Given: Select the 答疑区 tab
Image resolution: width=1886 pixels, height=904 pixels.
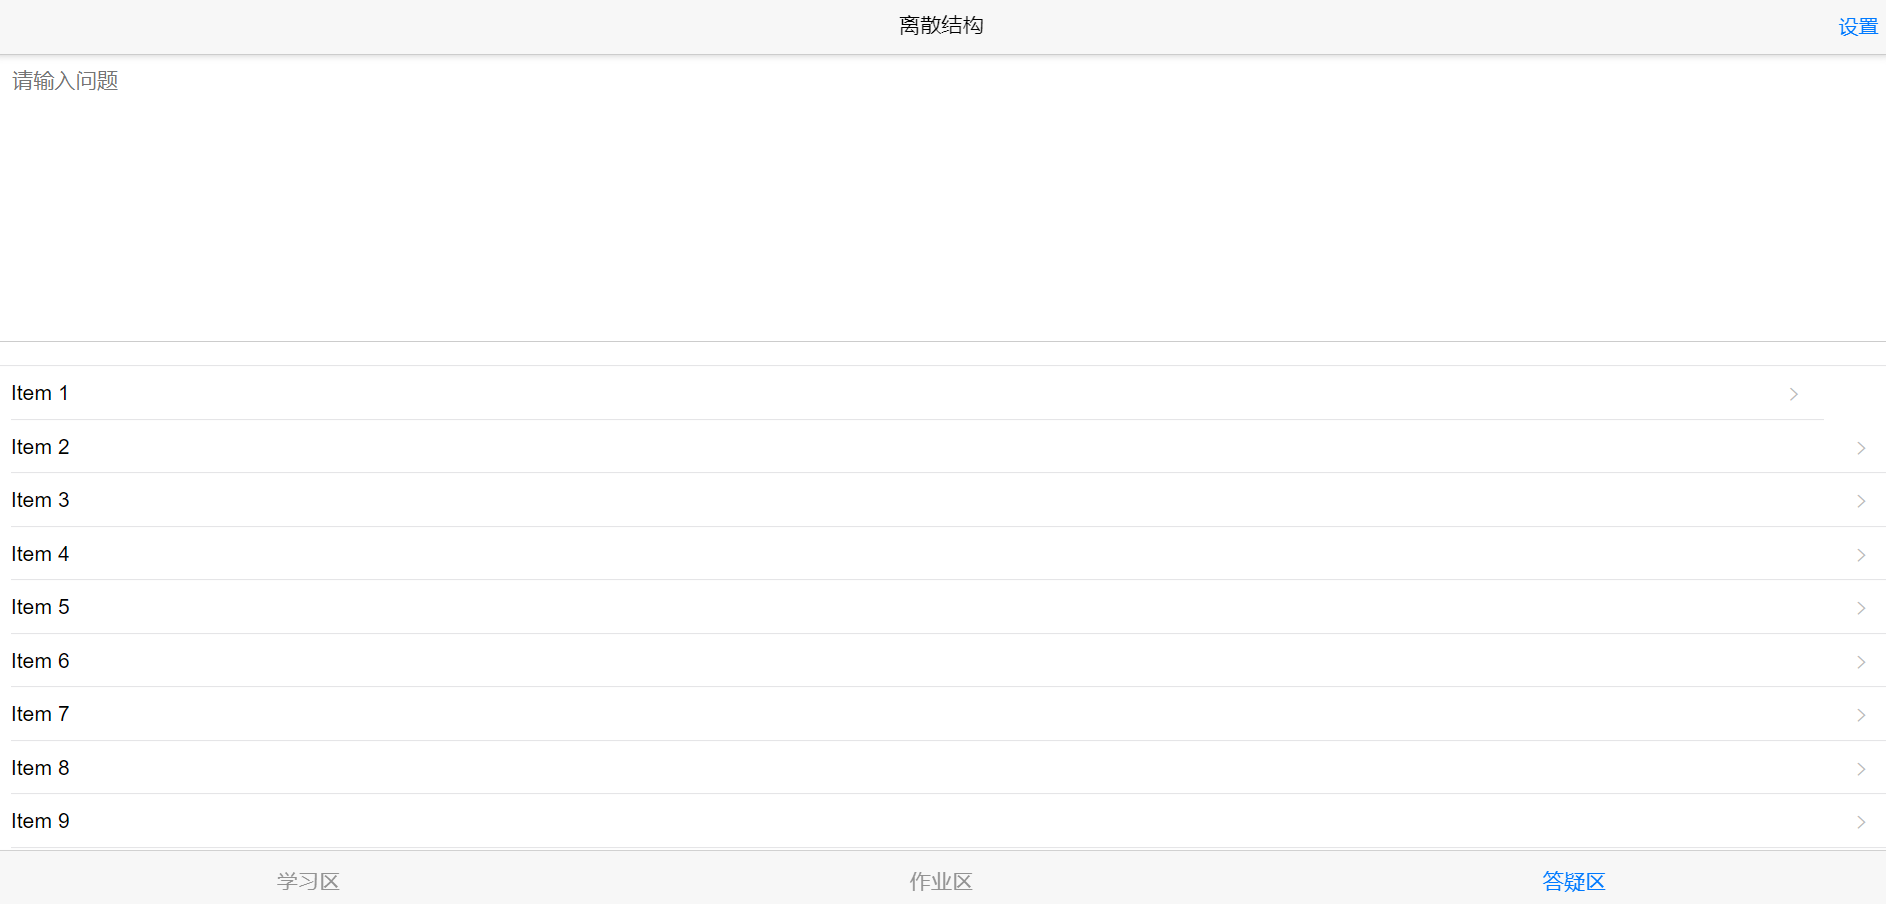Looking at the screenshot, I should tap(1573, 881).
